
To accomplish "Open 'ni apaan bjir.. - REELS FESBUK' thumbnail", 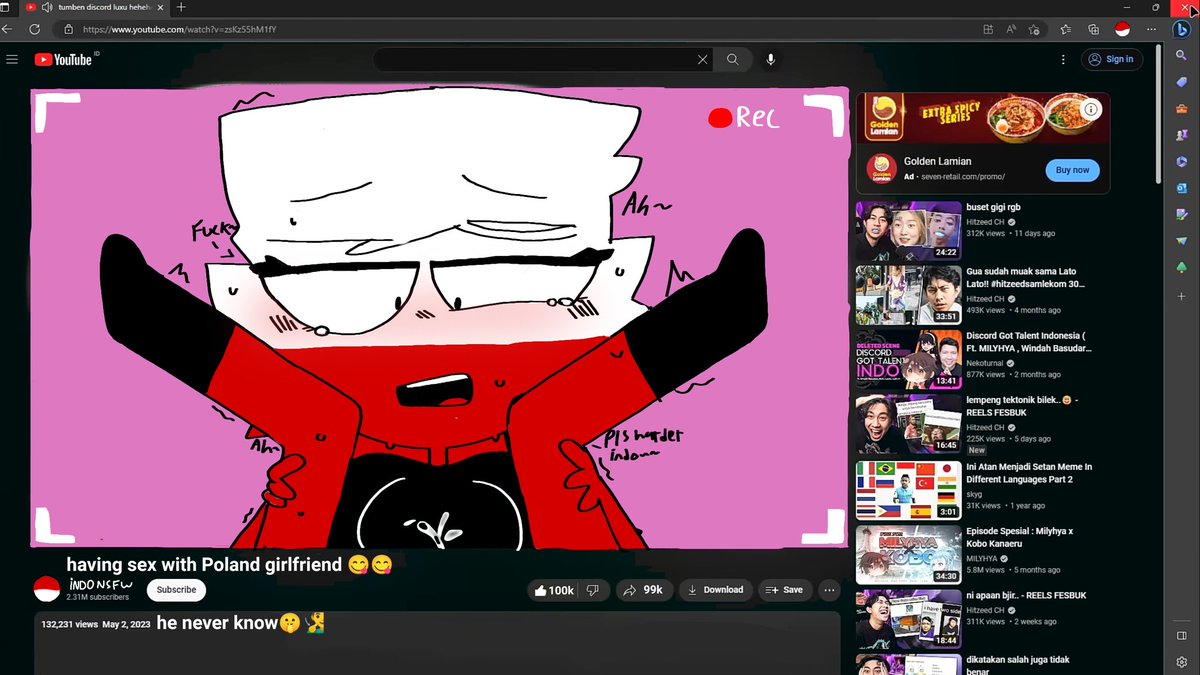I will (x=909, y=618).
